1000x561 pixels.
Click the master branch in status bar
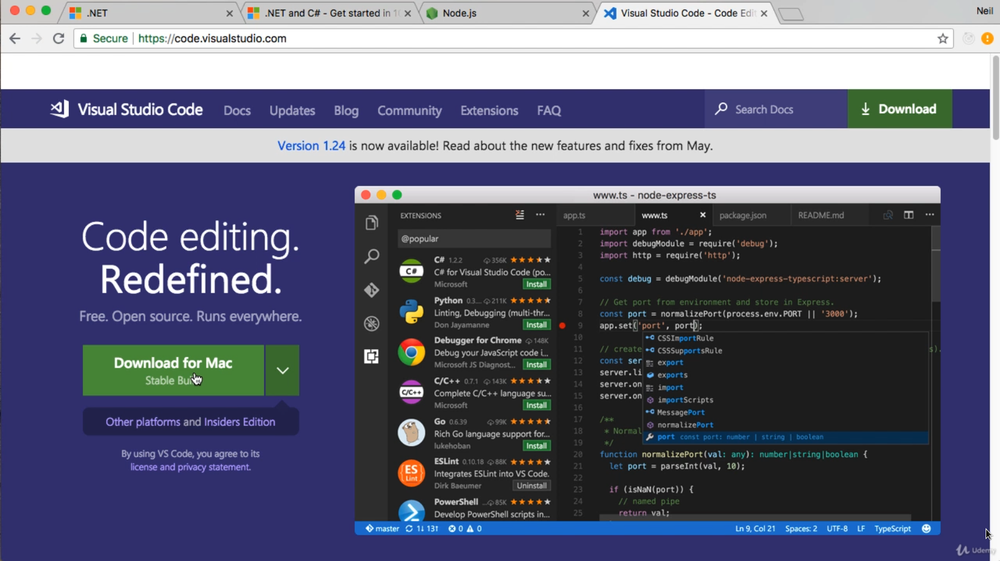[x=382, y=528]
